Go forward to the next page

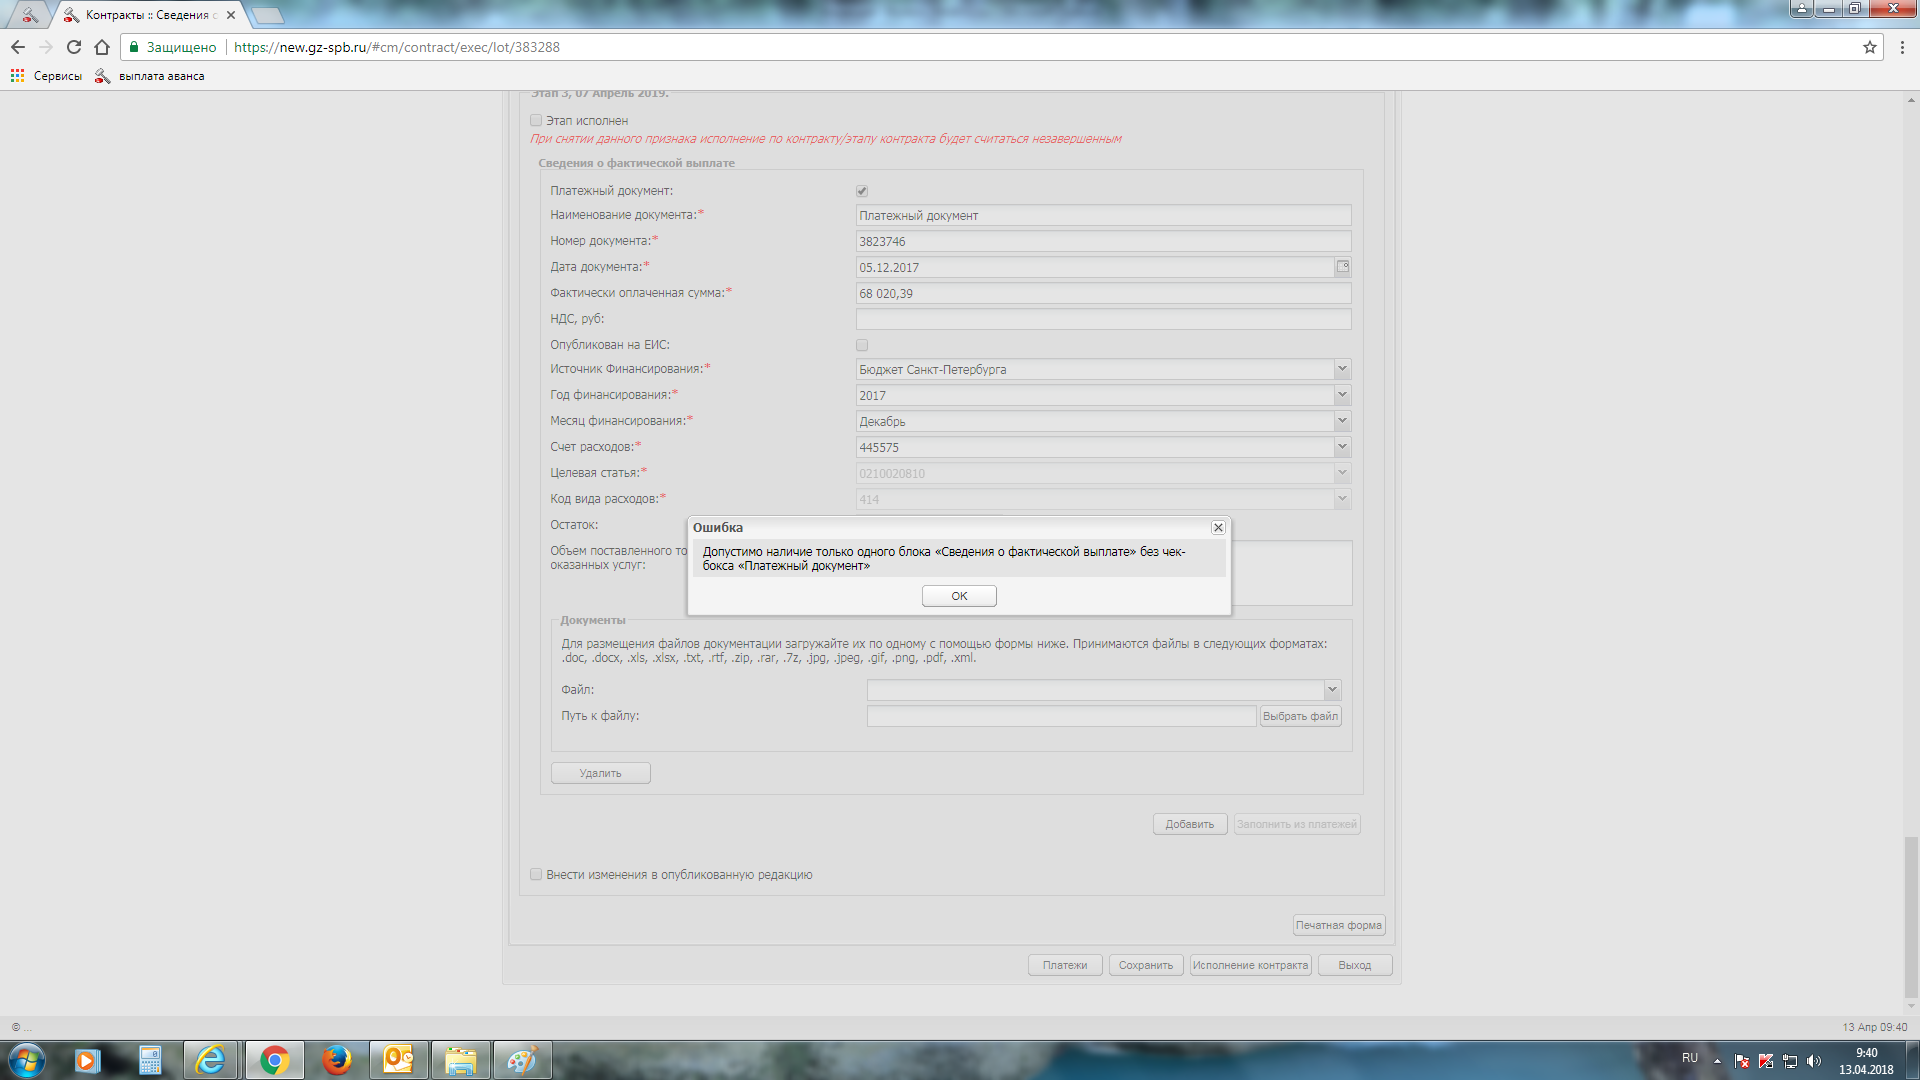(46, 47)
